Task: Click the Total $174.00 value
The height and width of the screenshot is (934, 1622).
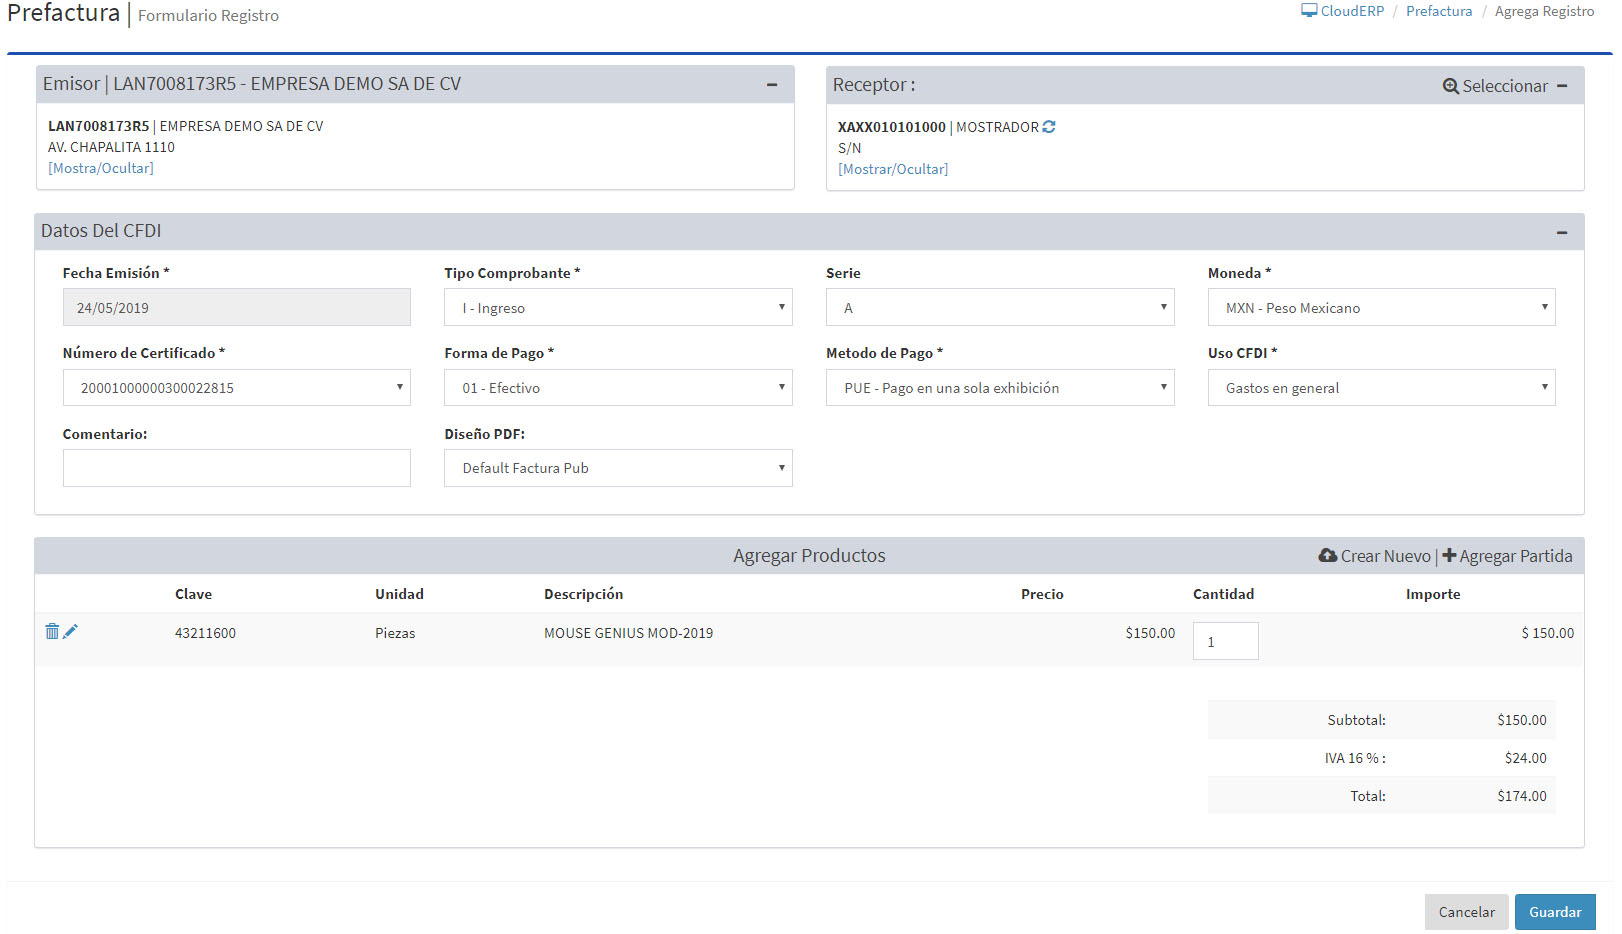Action: pyautogui.click(x=1522, y=796)
